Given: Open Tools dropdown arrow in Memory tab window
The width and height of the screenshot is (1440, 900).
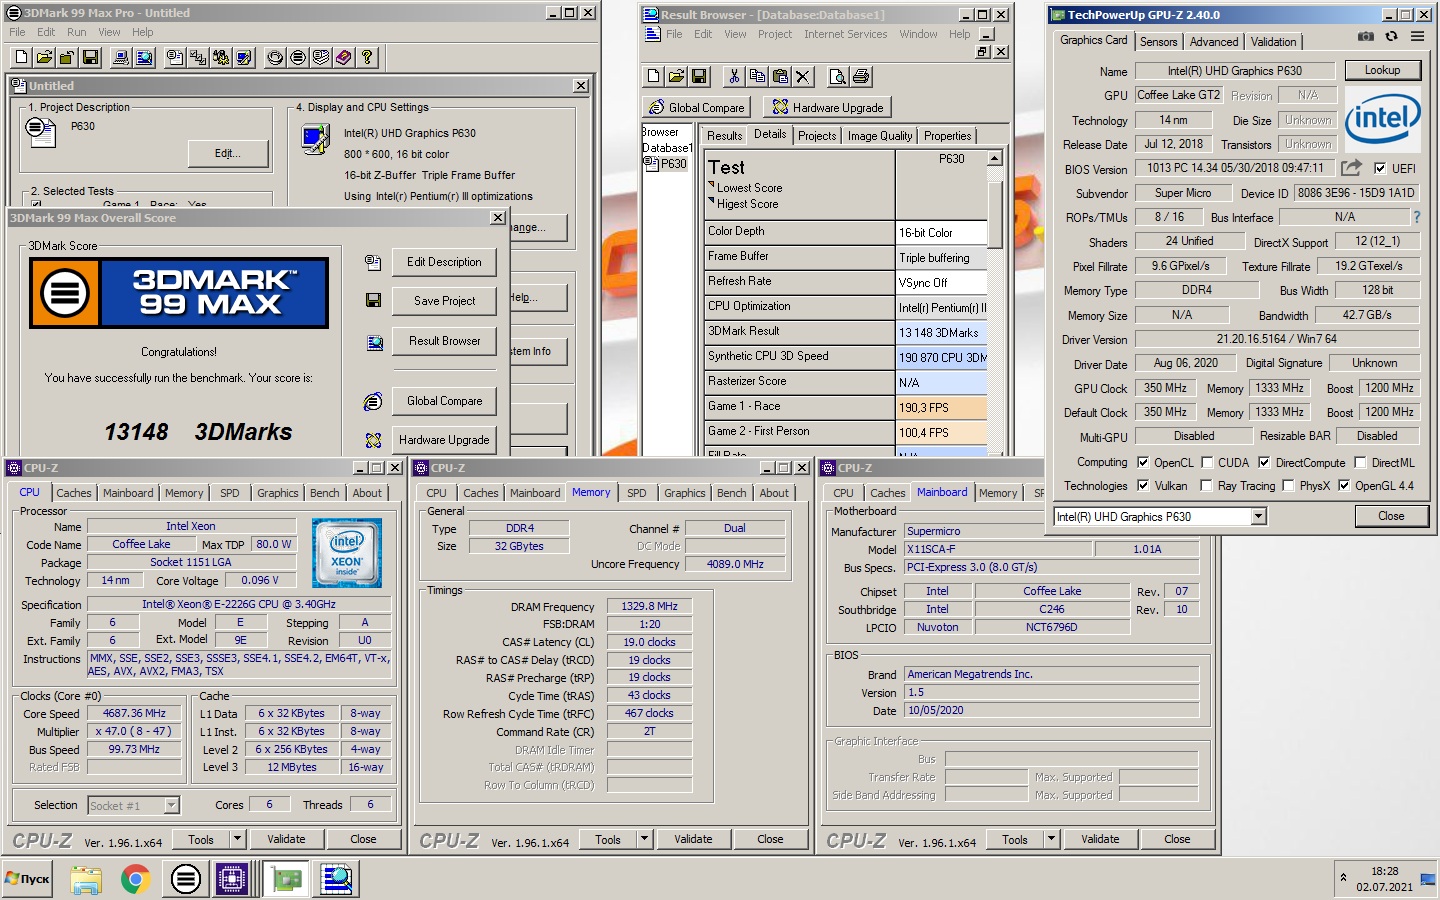Looking at the screenshot, I should (644, 839).
